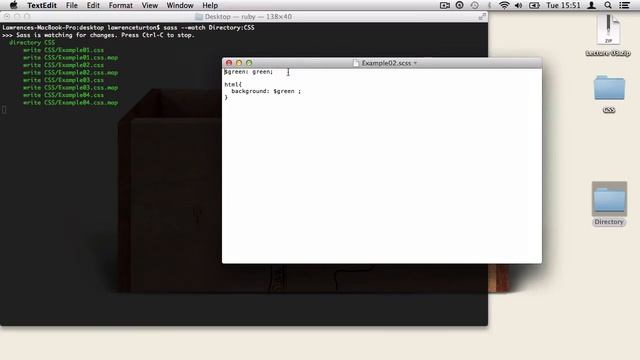Open the File menu
Viewport: 640px width, 360px height.
72,5
